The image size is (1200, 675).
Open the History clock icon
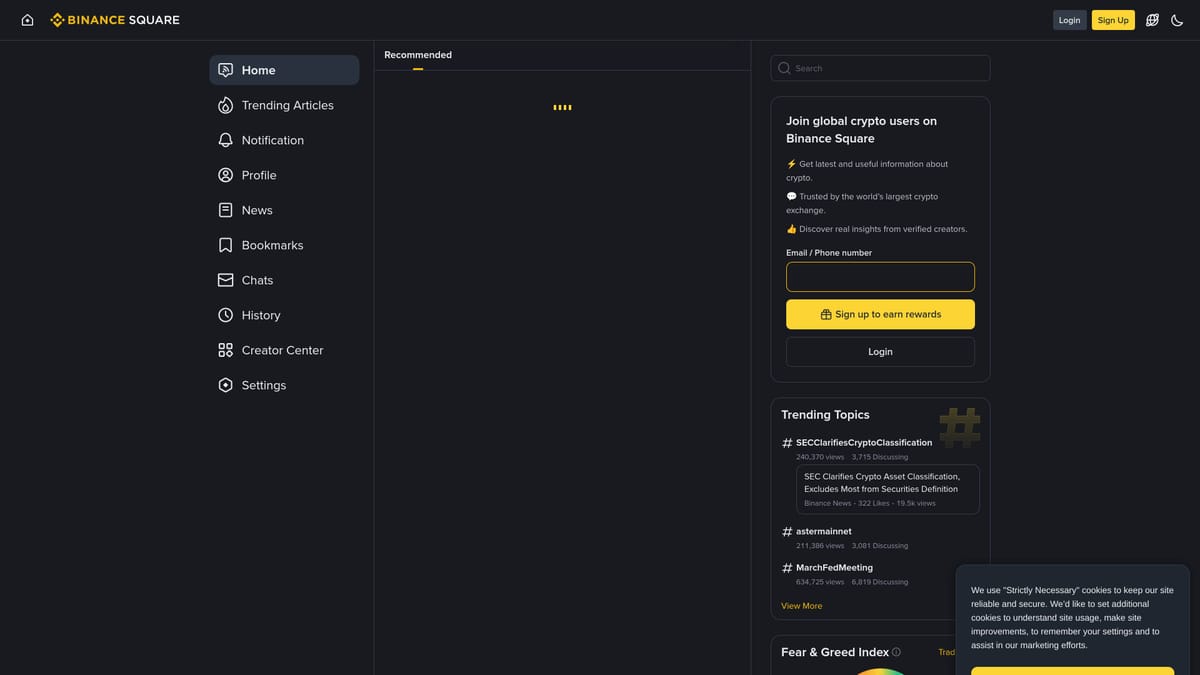225,315
